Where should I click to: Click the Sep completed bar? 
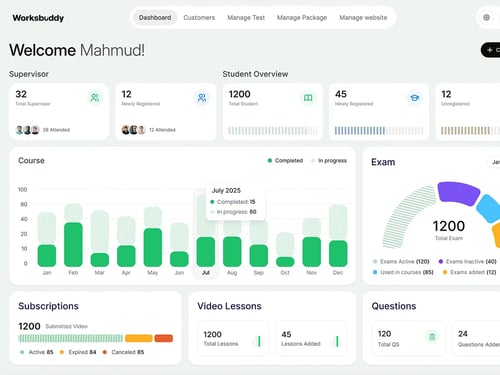[x=259, y=256]
